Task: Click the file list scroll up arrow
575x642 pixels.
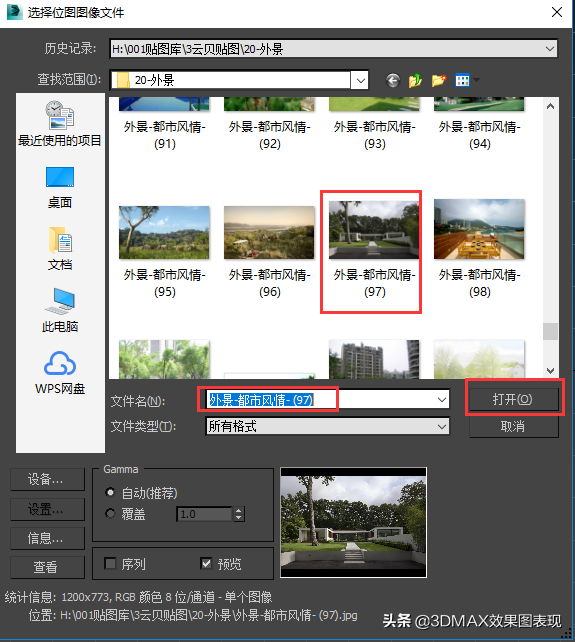Action: point(550,106)
